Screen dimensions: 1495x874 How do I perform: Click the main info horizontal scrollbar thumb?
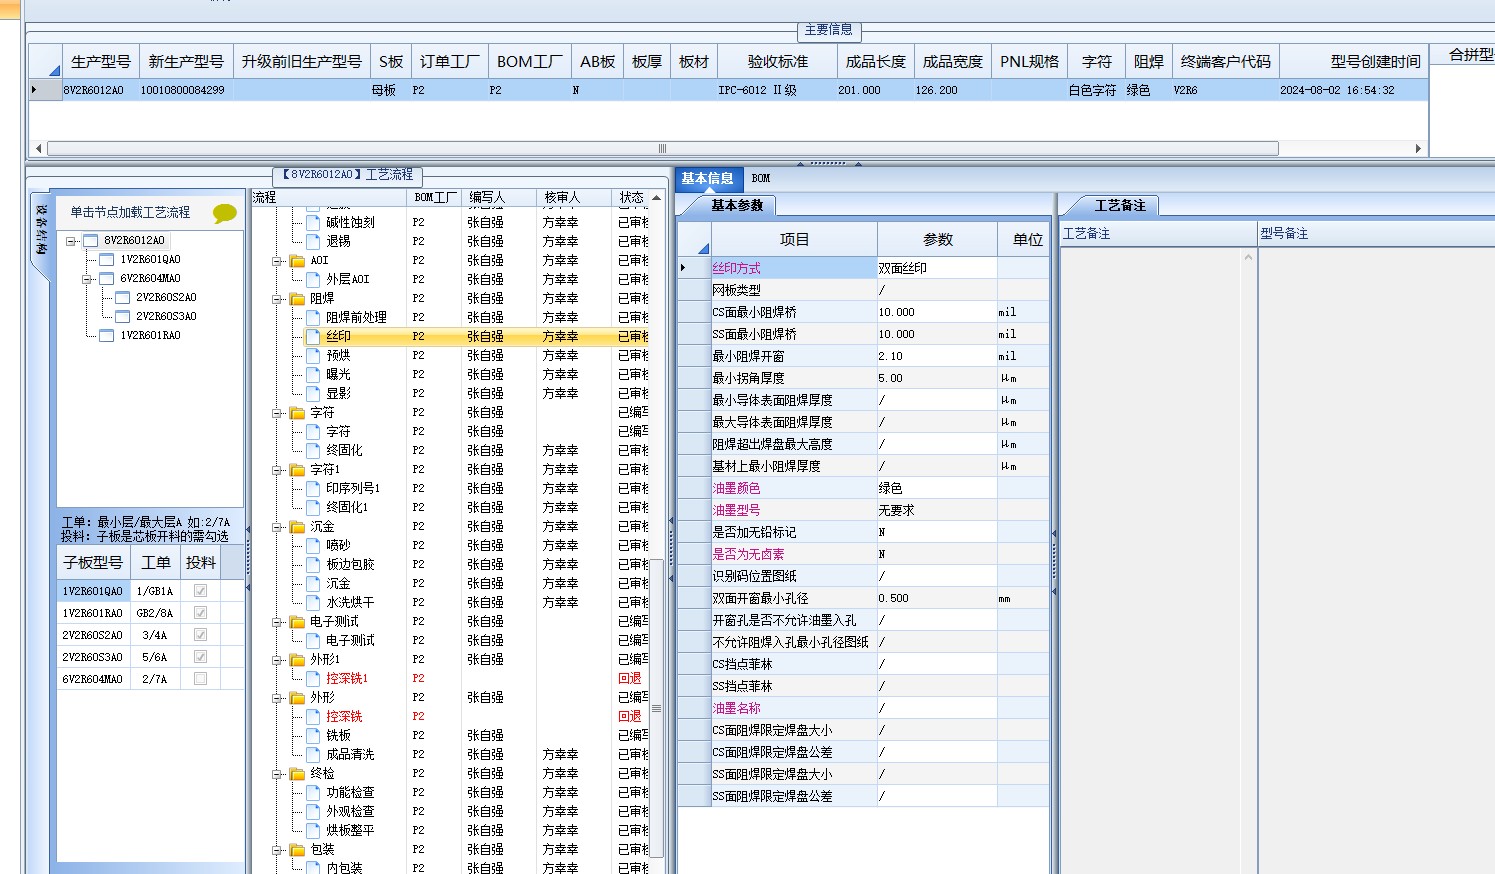point(662,149)
